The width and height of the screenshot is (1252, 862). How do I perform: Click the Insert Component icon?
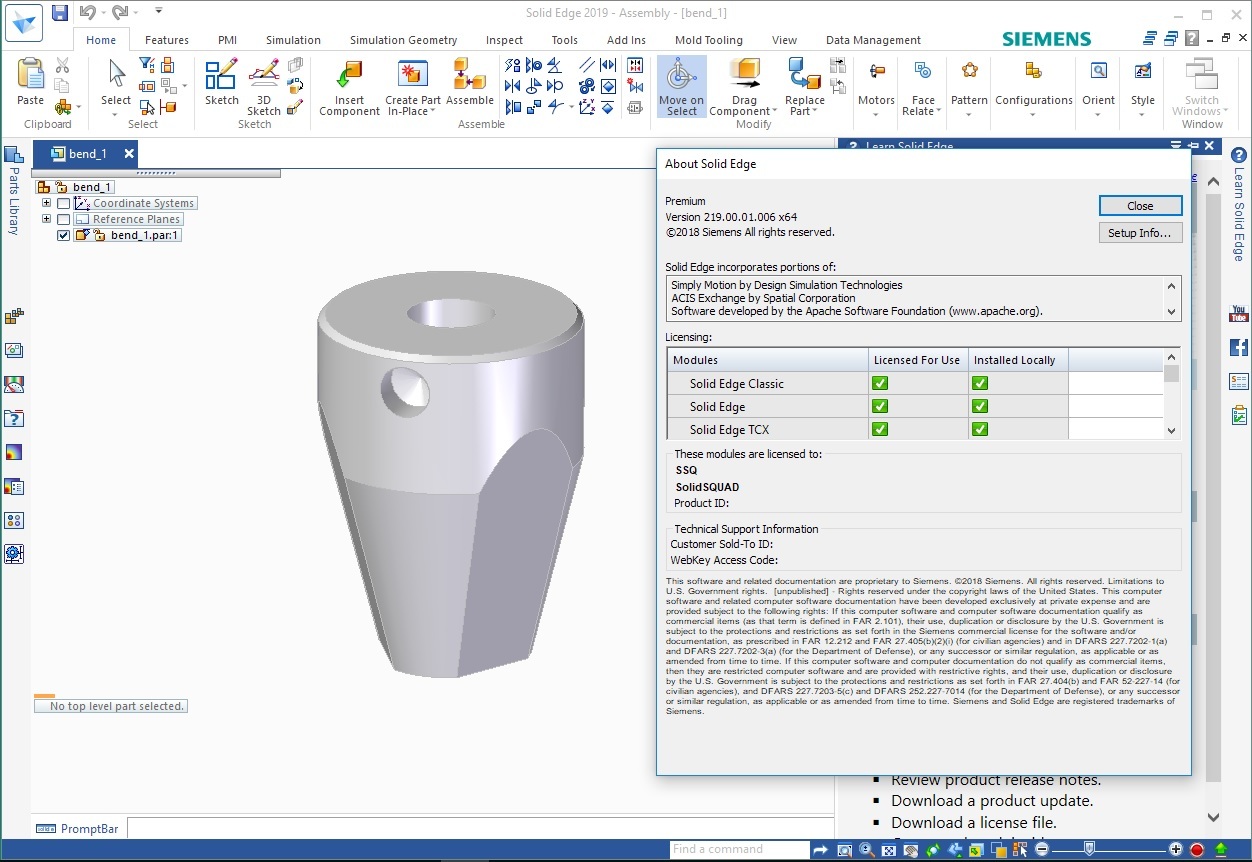(349, 75)
